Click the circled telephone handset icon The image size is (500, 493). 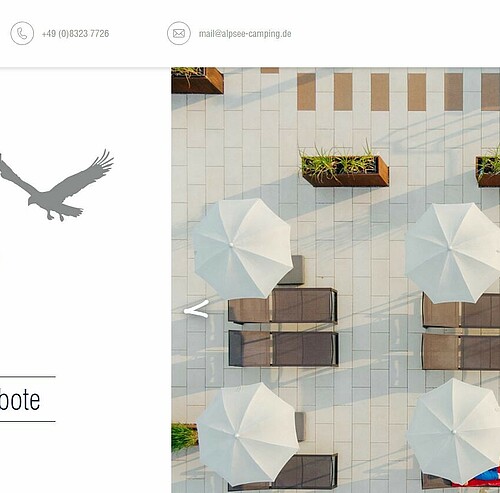click(x=22, y=33)
